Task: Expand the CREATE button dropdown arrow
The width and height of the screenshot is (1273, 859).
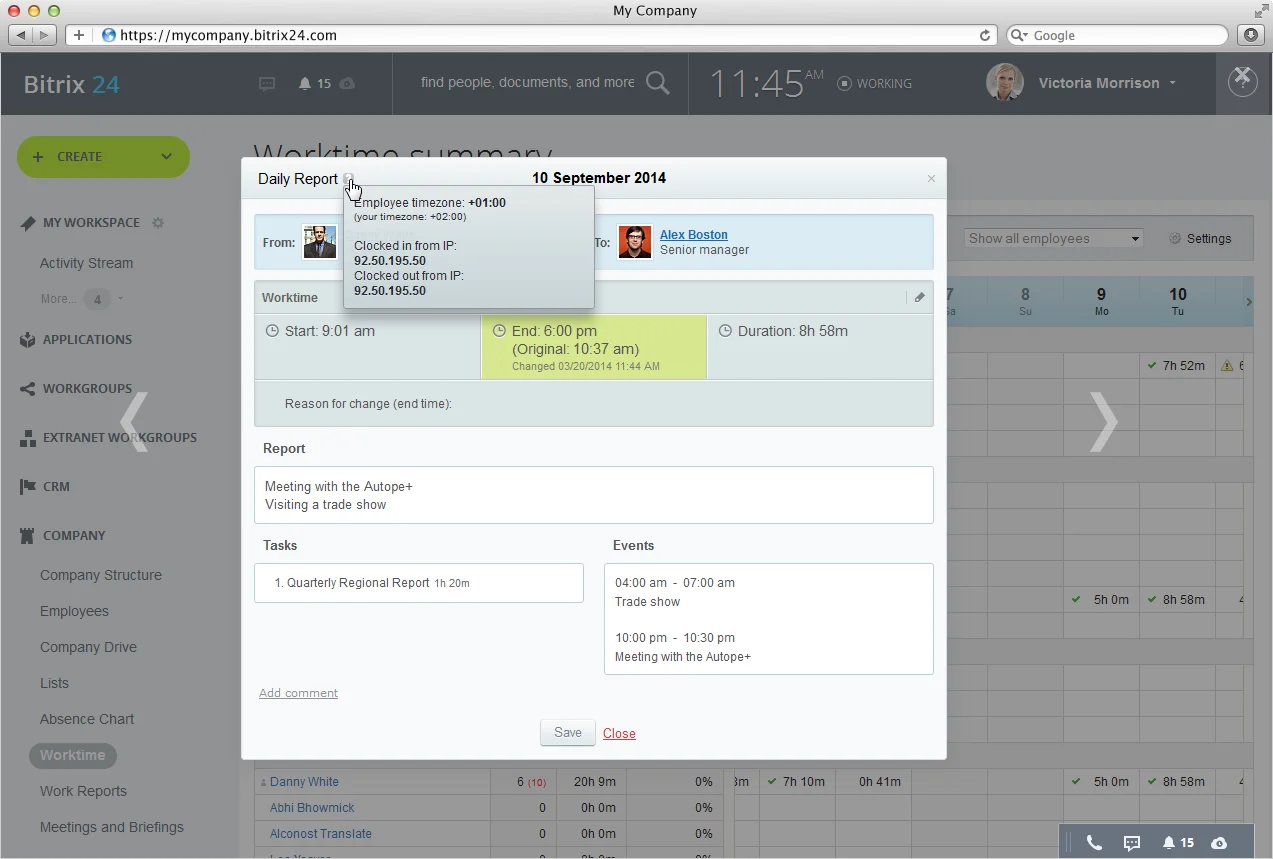Action: 167,157
